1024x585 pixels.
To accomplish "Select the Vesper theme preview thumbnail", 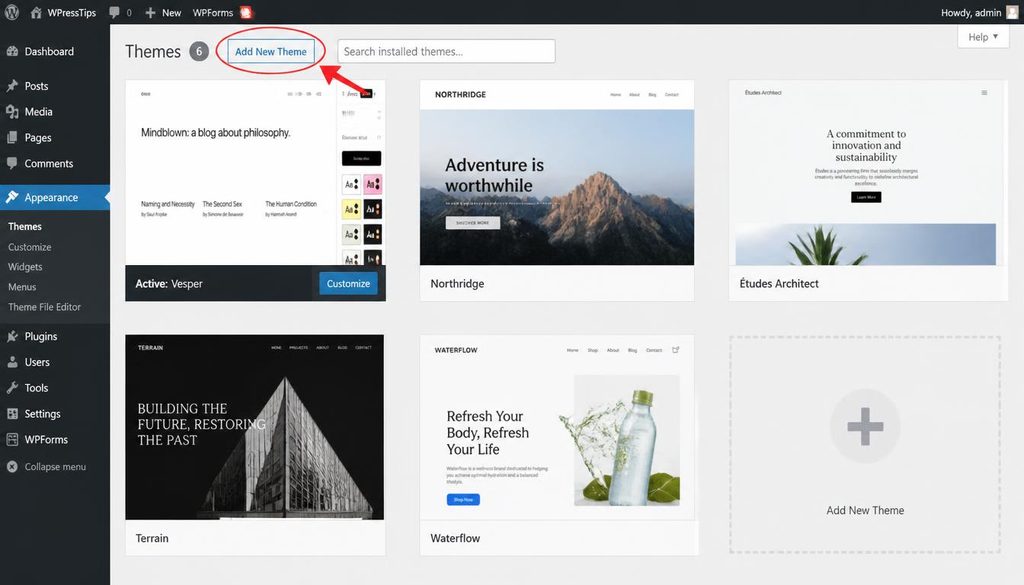I will tap(255, 172).
